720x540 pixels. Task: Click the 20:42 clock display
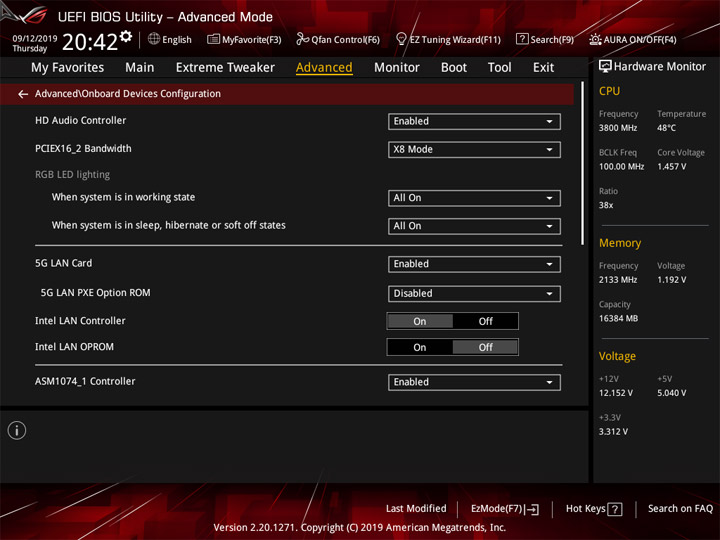pos(90,42)
